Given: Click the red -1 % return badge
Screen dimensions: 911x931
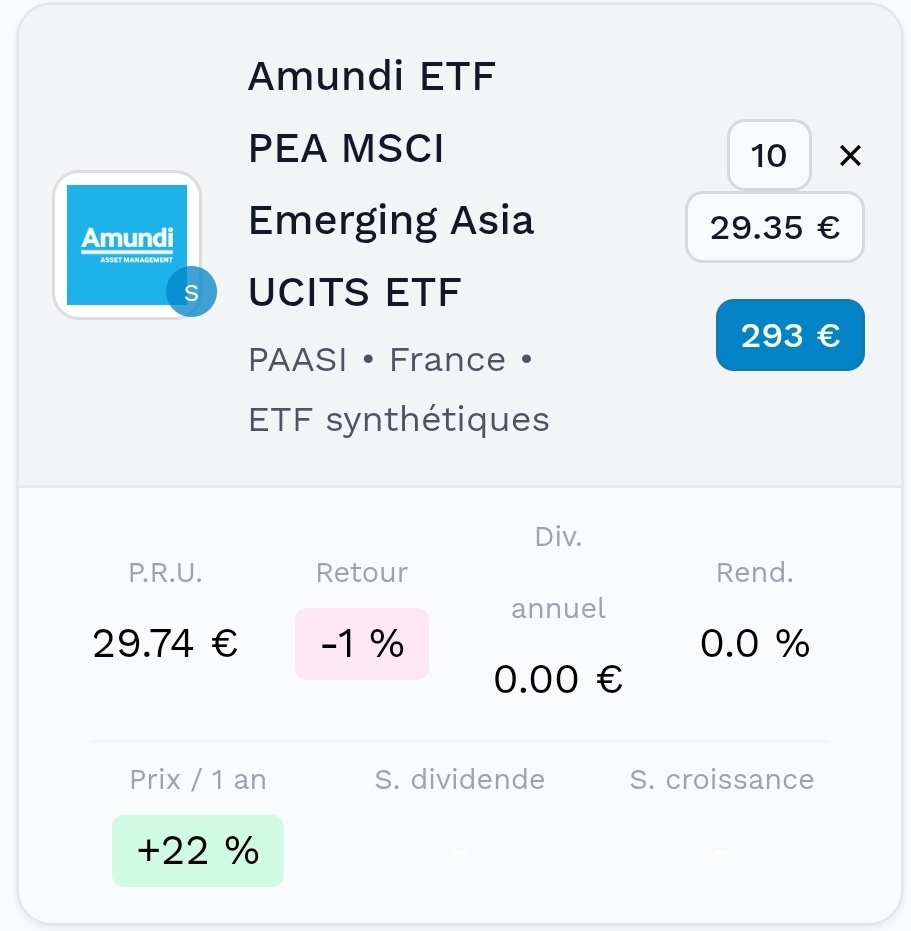Looking at the screenshot, I should coord(362,644).
